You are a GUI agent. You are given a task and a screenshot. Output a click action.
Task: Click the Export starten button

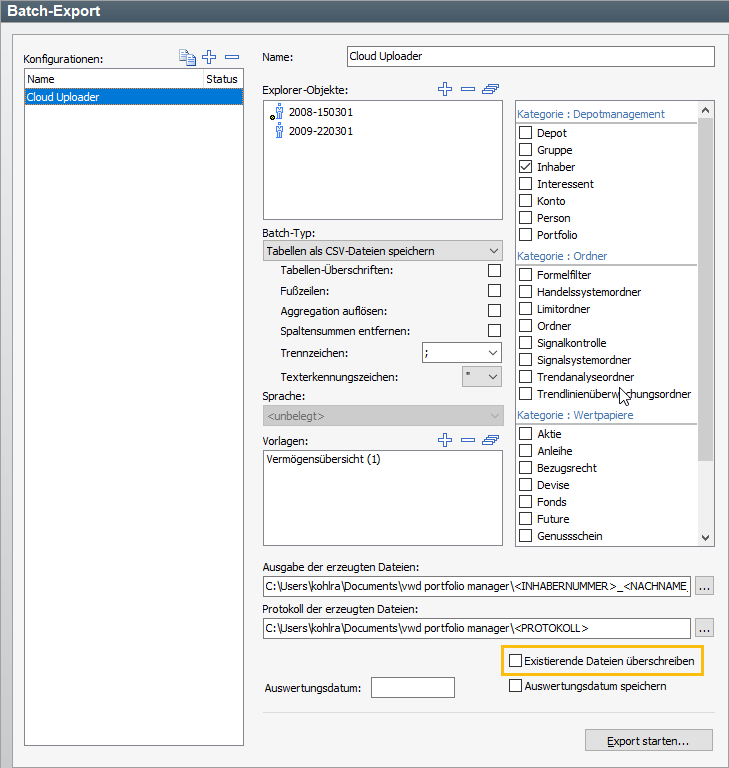[648, 741]
